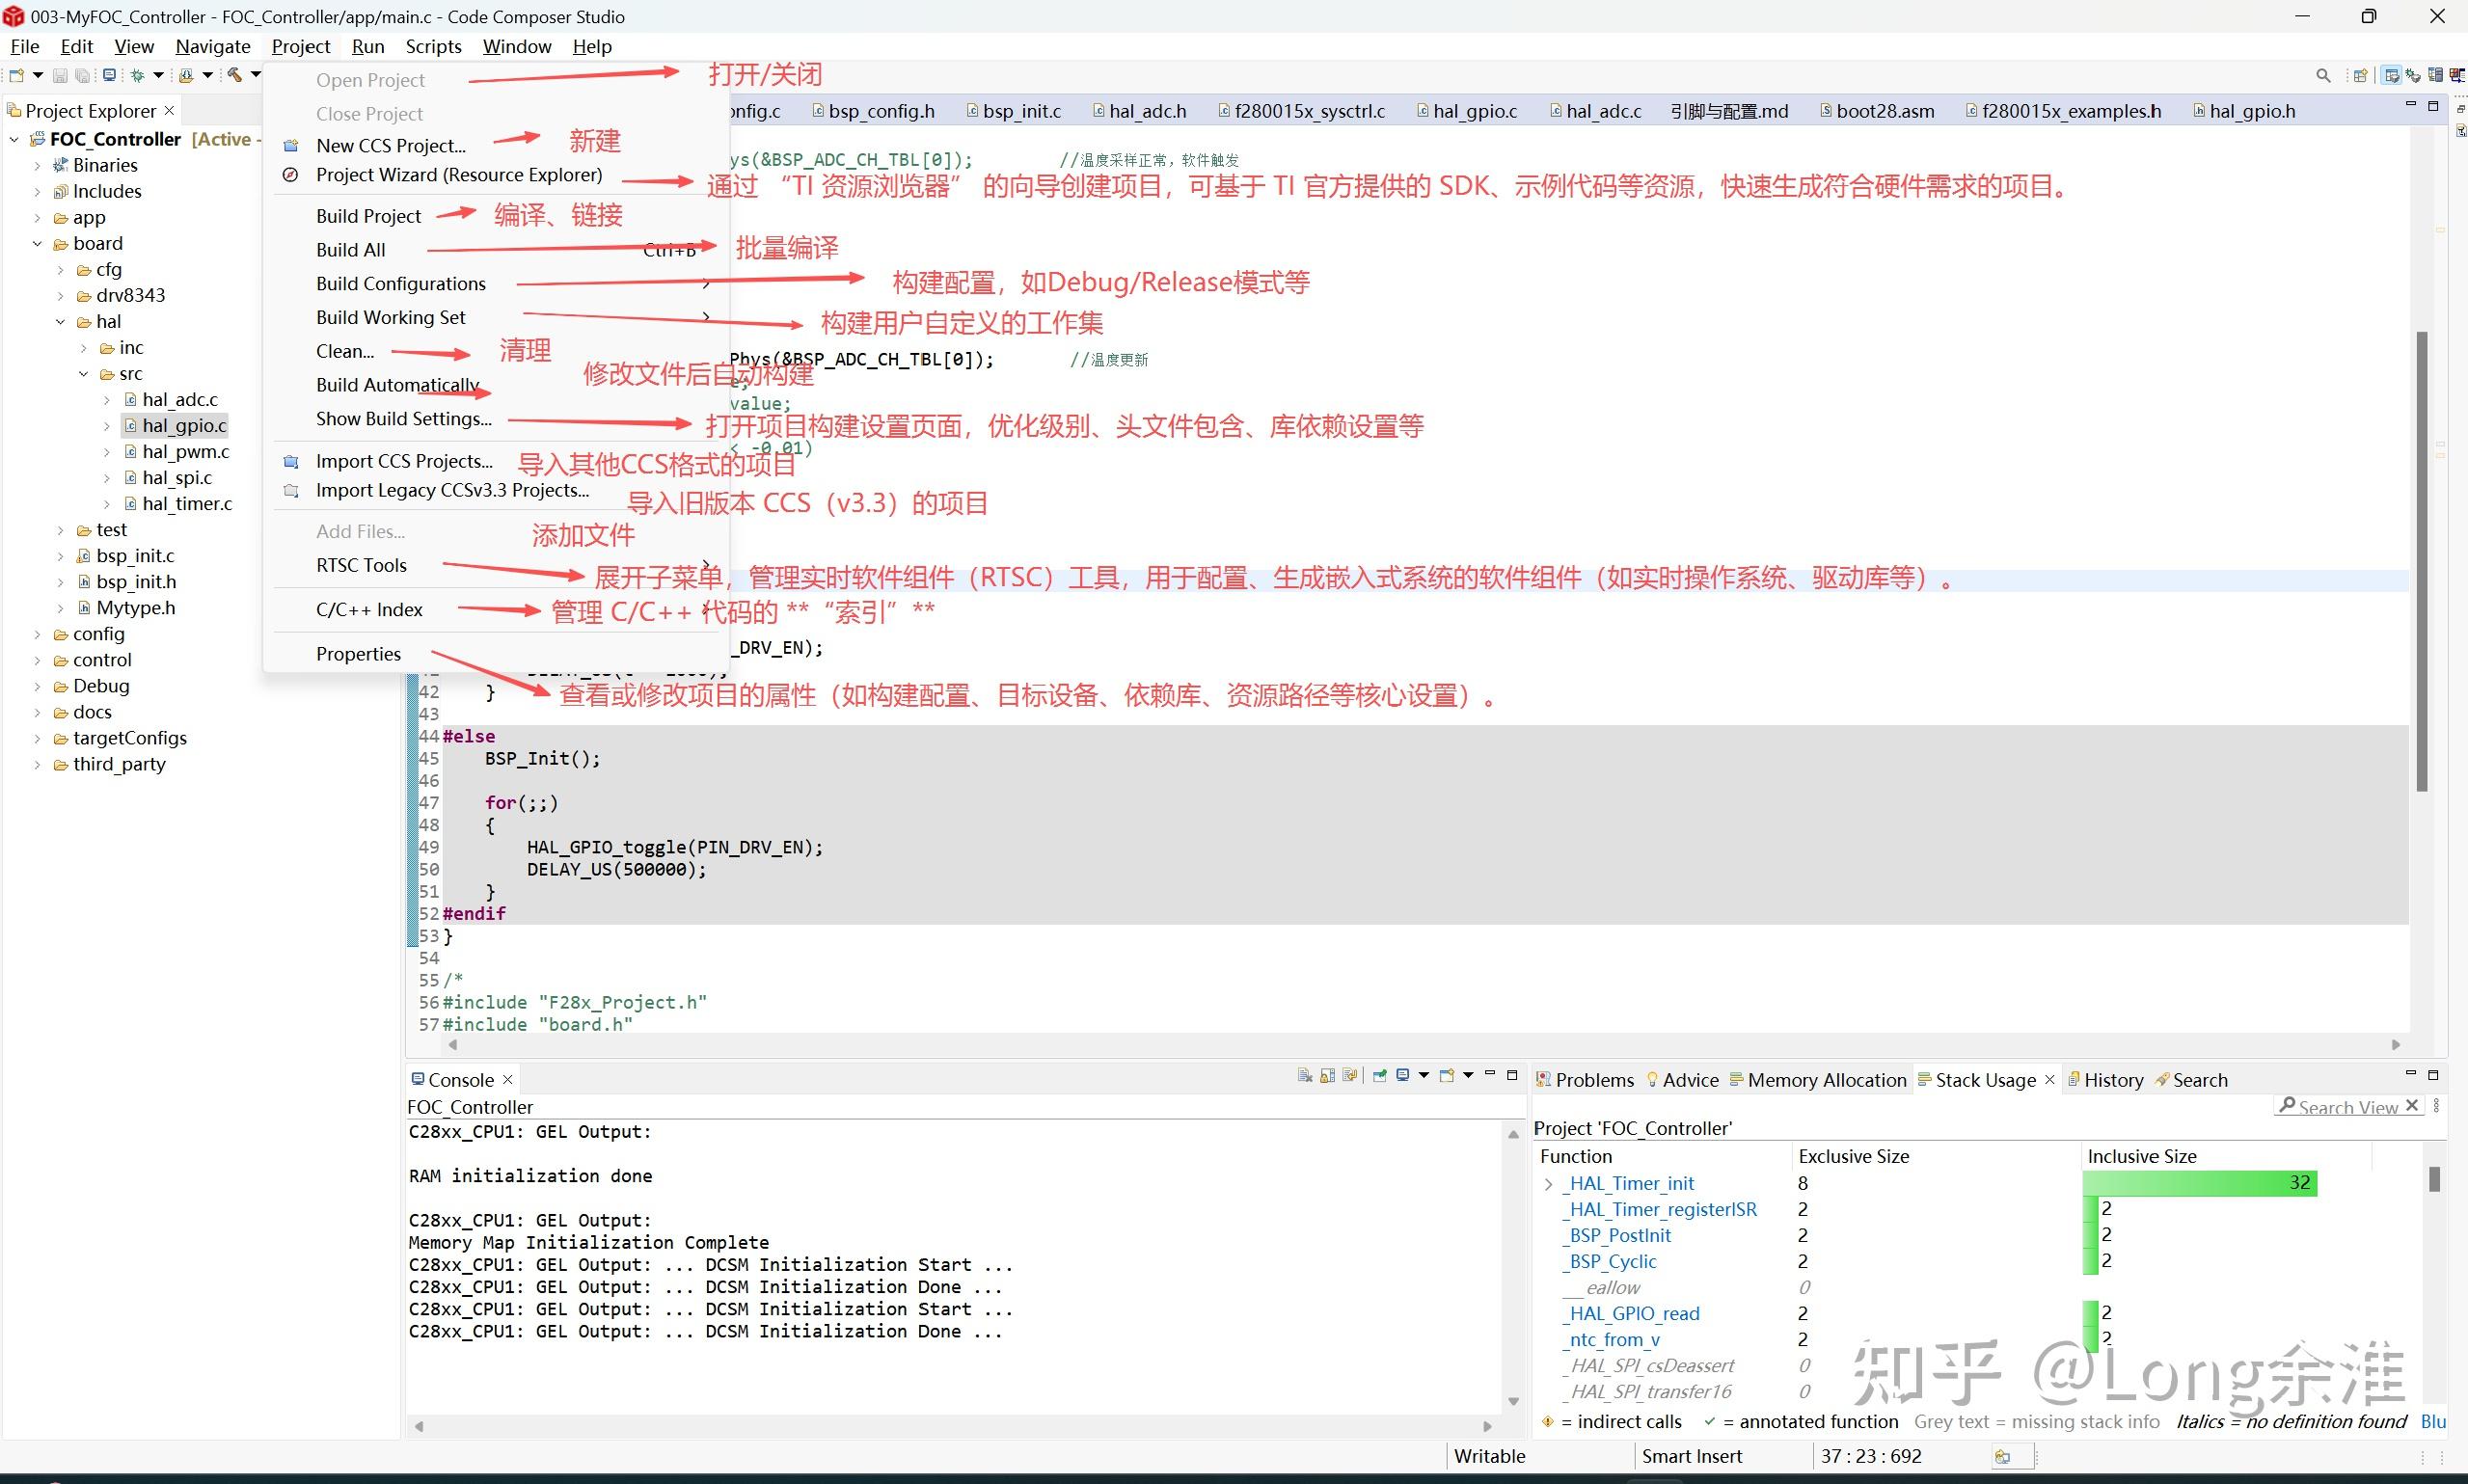Click the Console open new console icon

coord(1446,1076)
